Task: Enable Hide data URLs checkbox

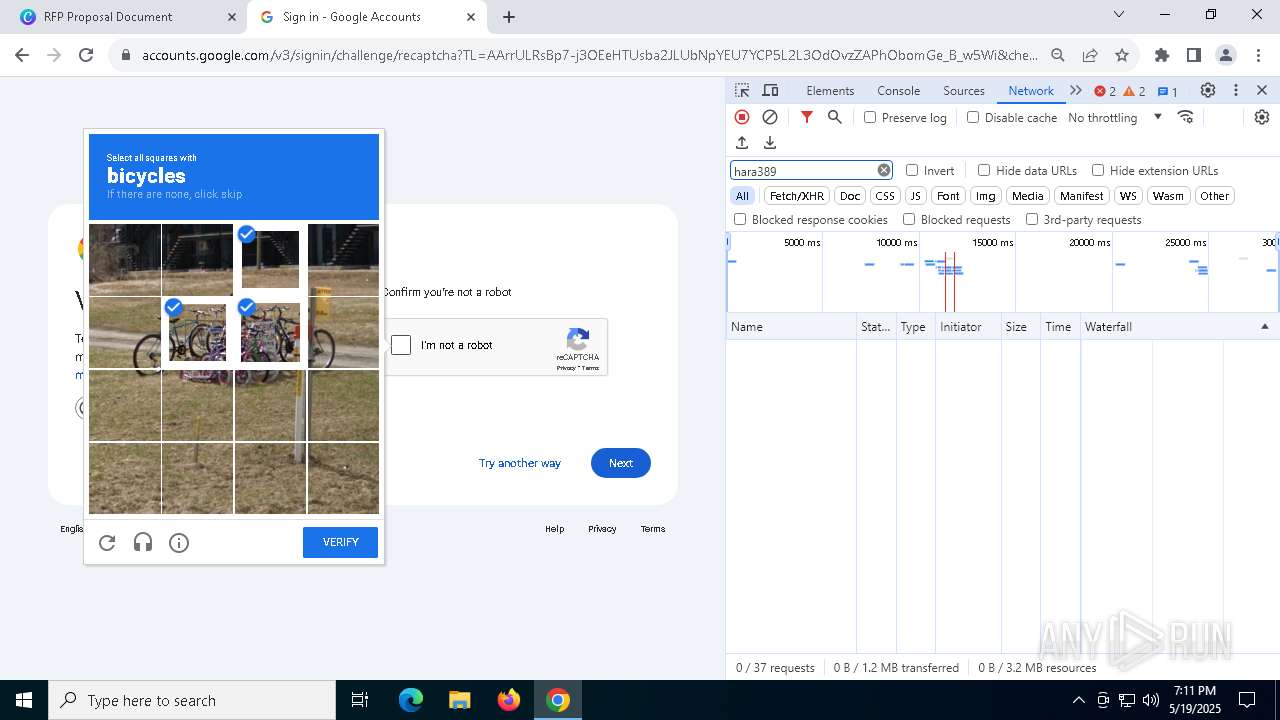Action: point(984,170)
